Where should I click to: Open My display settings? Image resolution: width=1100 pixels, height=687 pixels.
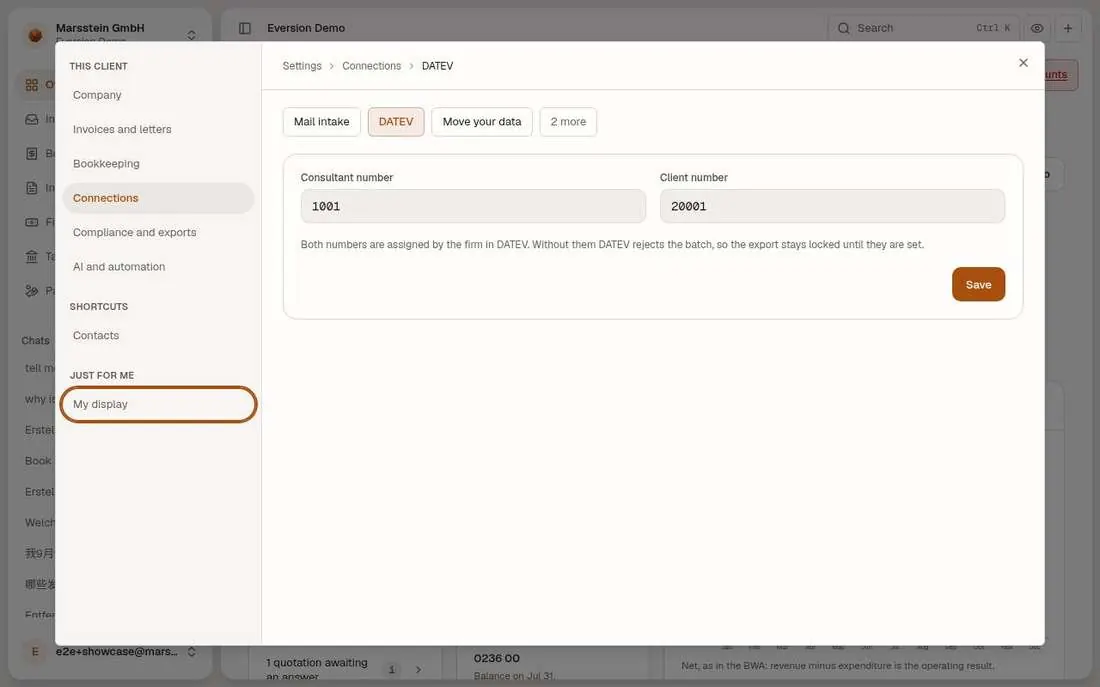pyautogui.click(x=158, y=404)
